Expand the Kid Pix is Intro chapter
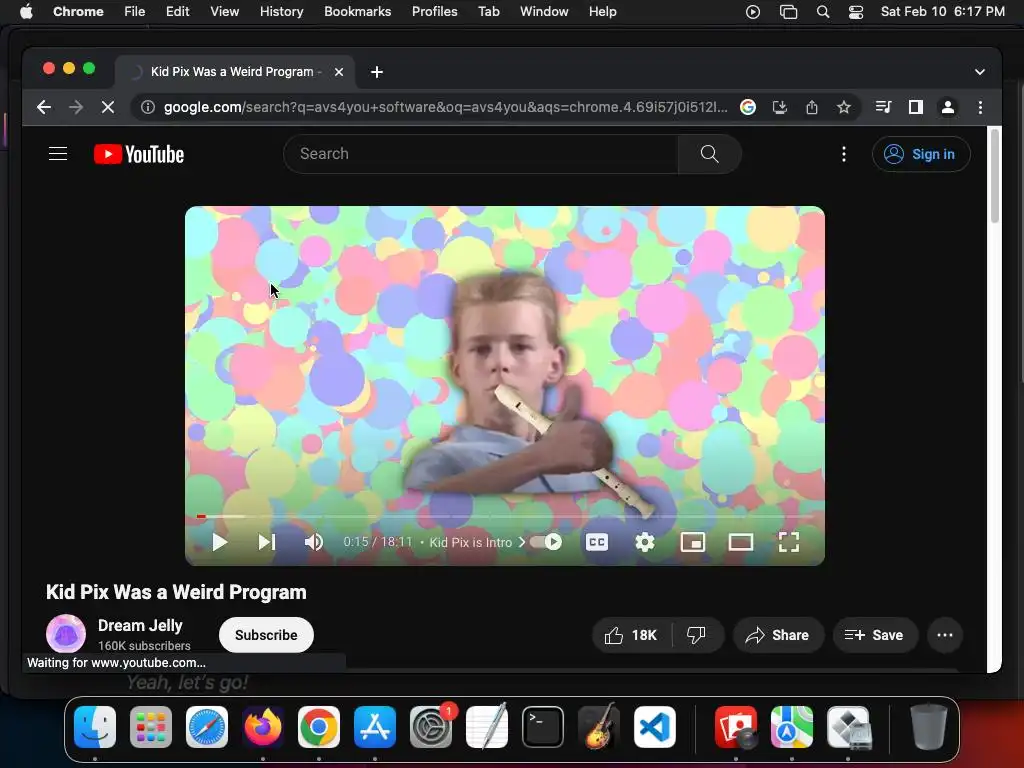Screen dimensions: 1024x768 [x=477, y=543]
